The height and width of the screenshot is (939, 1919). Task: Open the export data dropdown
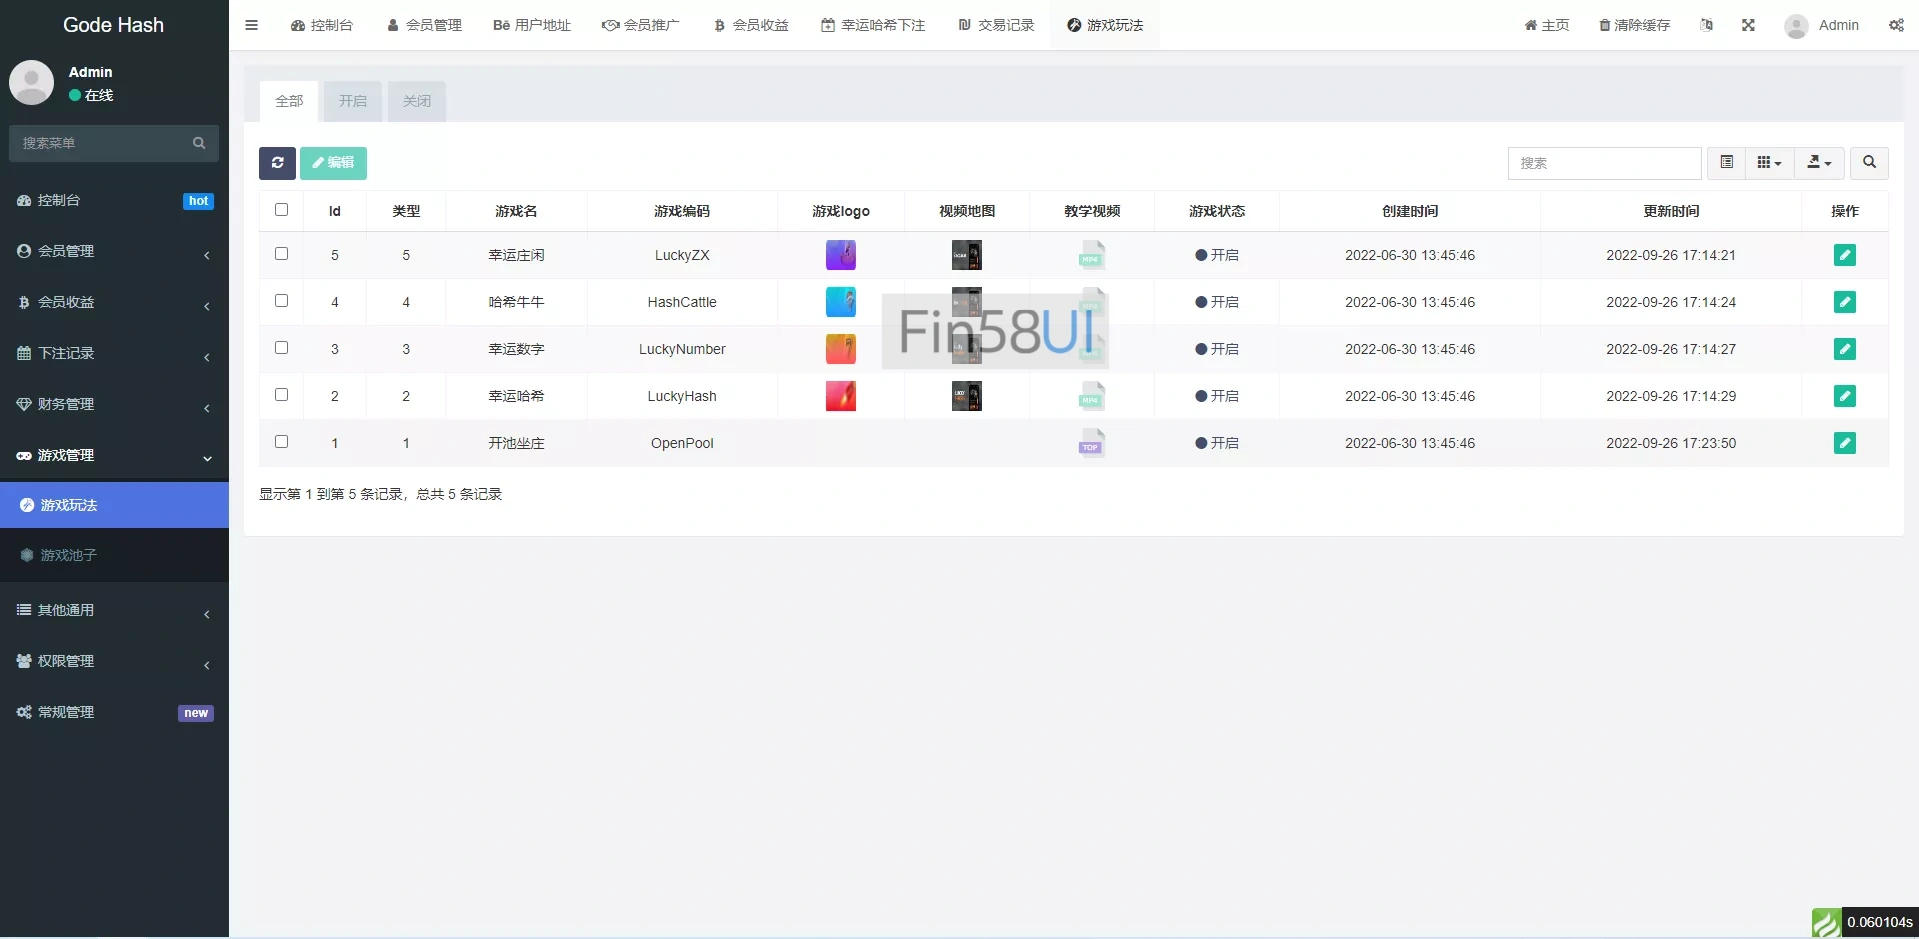click(x=1819, y=162)
